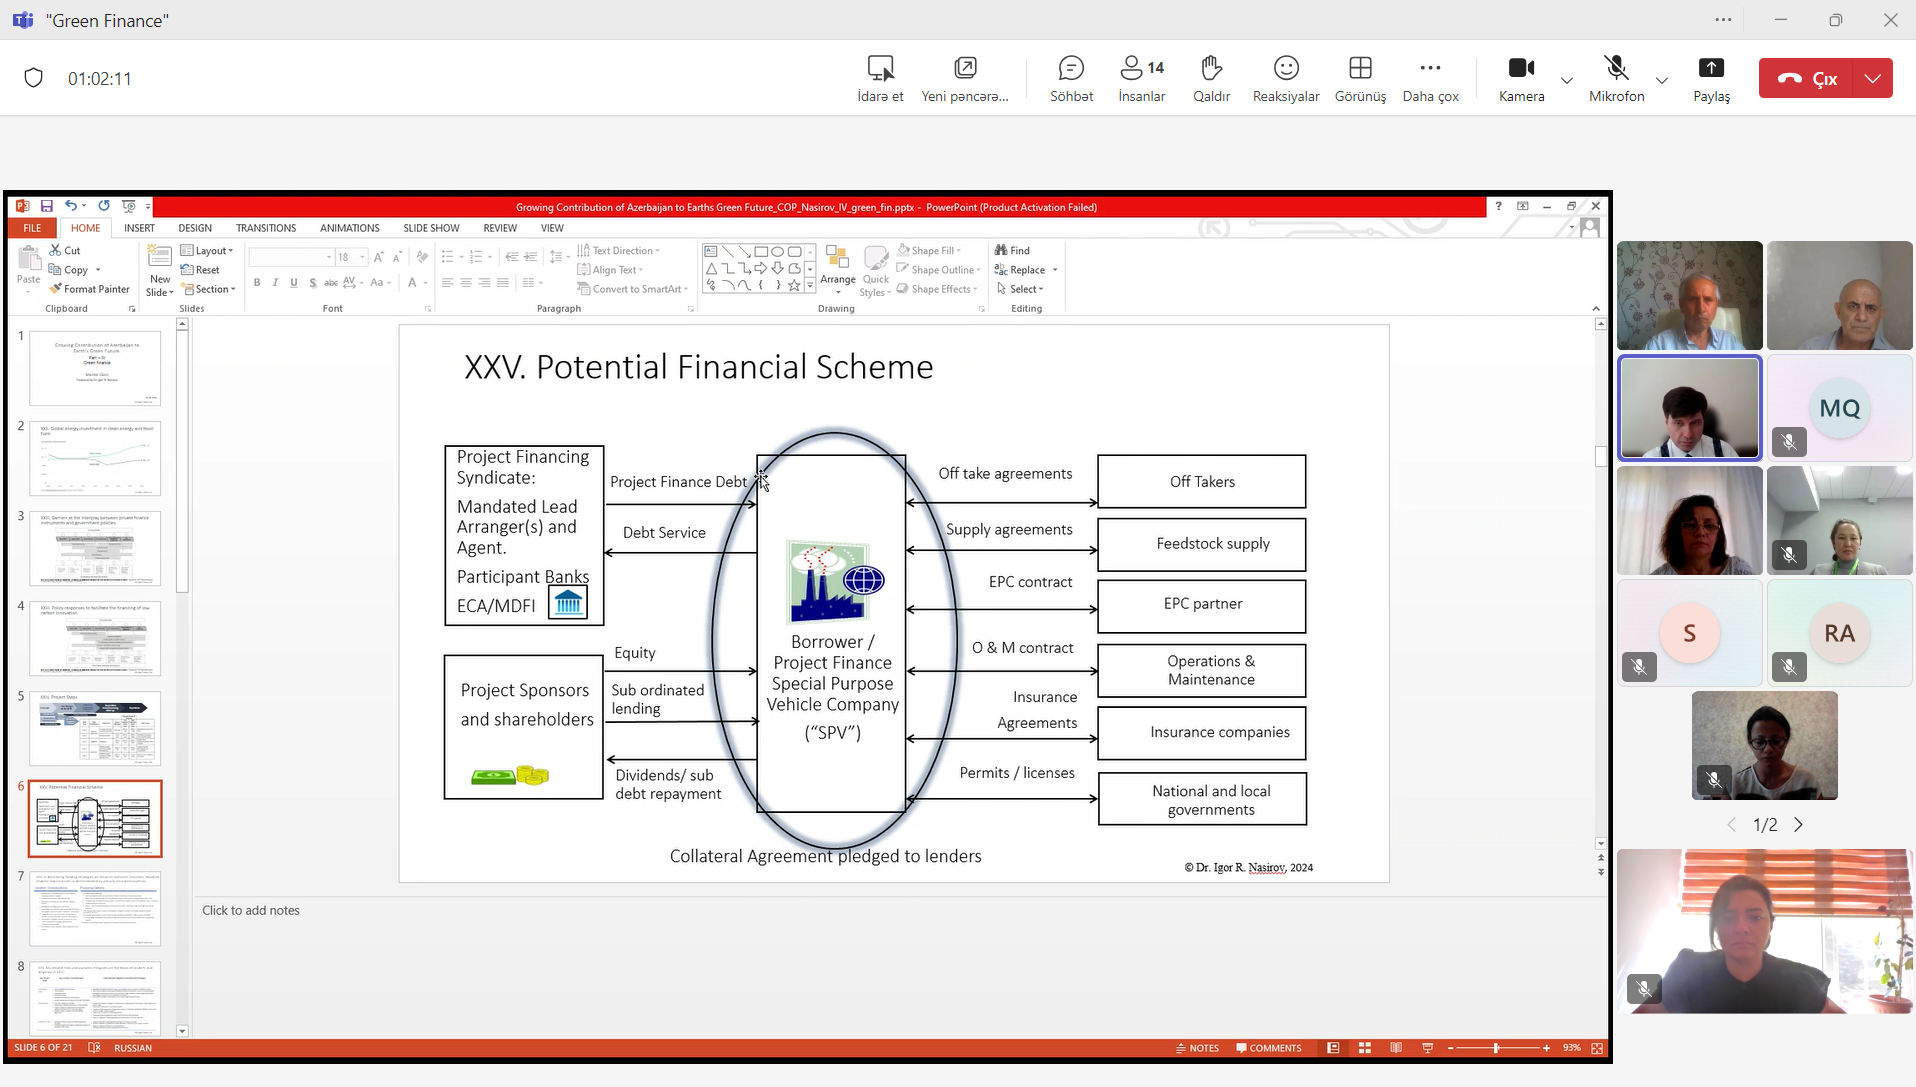The image size is (1916, 1087).
Task: Open the Görünüş view layout options
Action: point(1360,78)
